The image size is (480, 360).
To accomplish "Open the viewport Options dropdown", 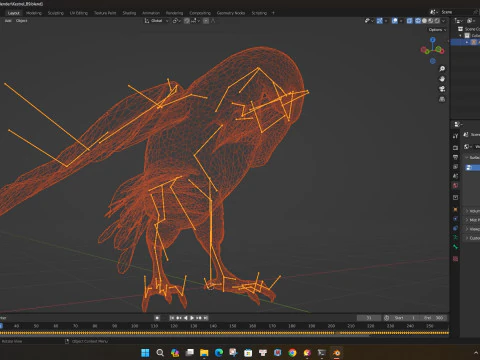I will pos(437,30).
